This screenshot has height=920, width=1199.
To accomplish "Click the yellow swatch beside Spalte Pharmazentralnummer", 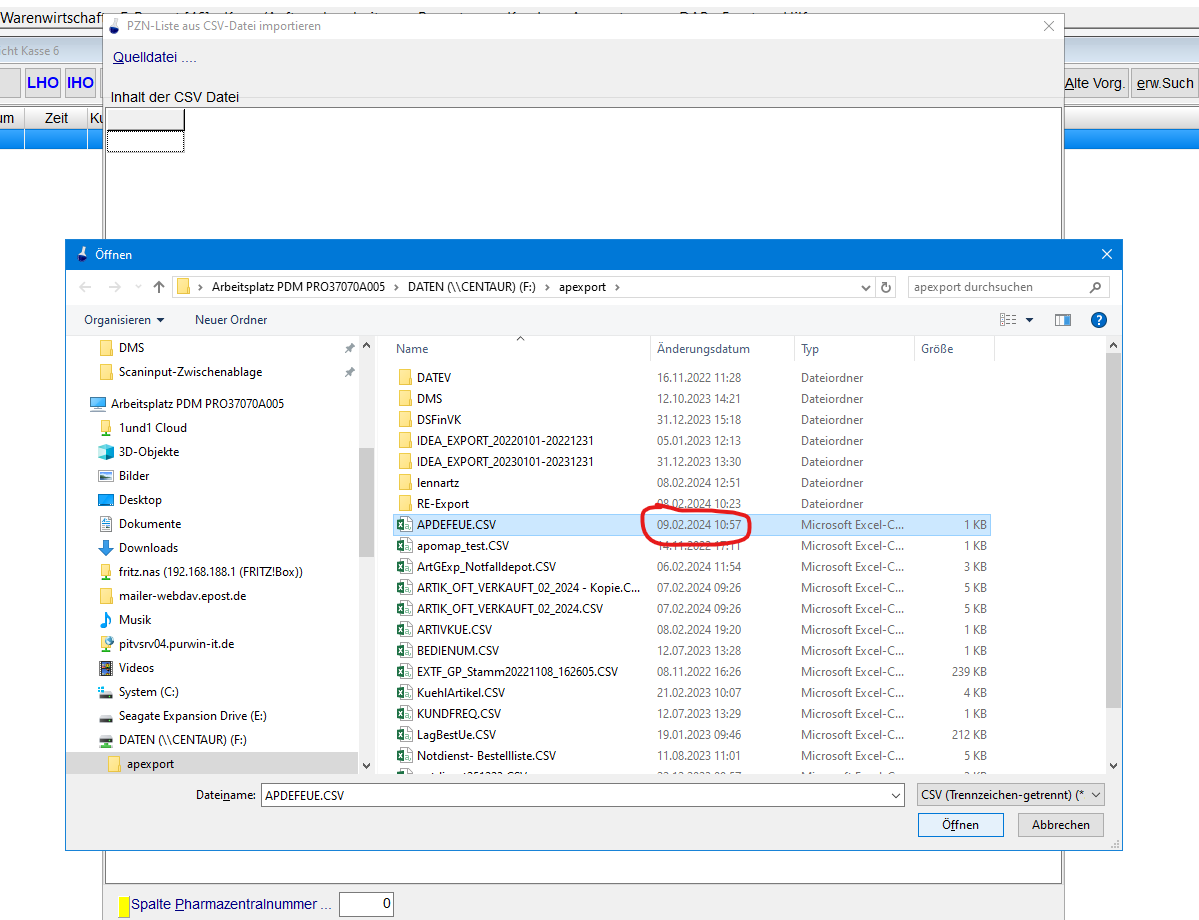I will pyautogui.click(x=124, y=906).
